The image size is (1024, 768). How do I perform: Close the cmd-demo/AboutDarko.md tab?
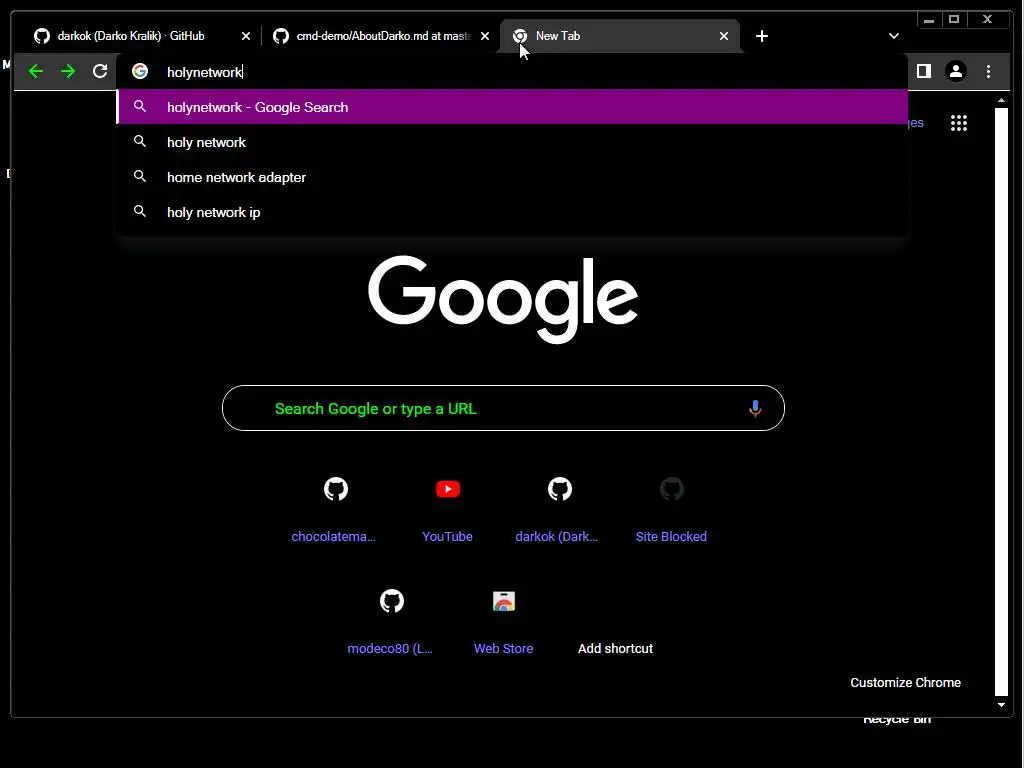click(485, 36)
